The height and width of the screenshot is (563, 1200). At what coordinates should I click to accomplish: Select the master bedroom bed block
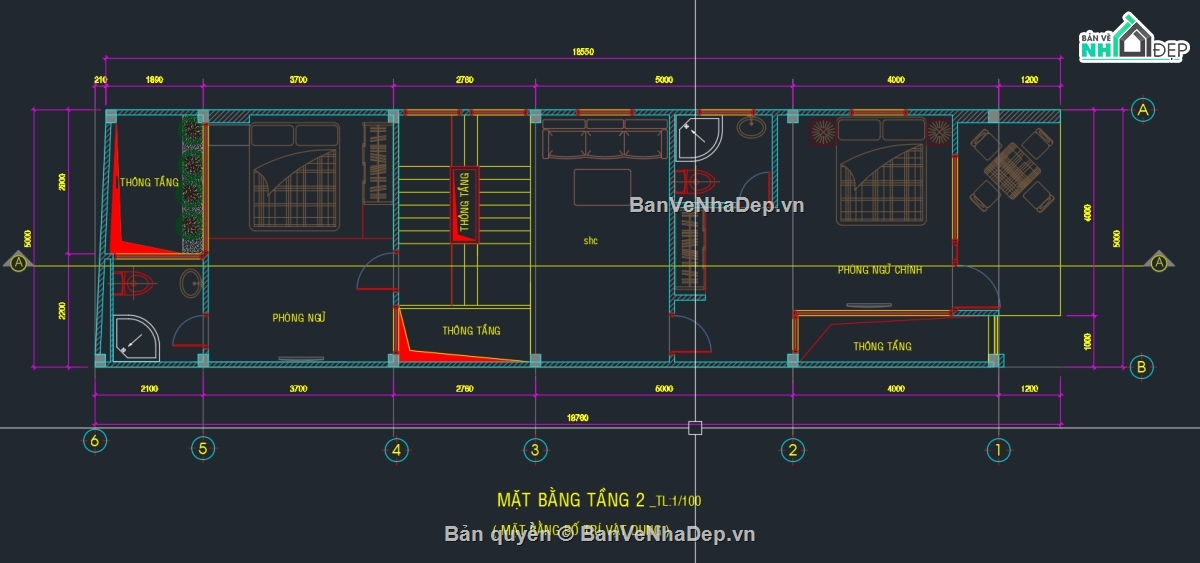[x=880, y=170]
